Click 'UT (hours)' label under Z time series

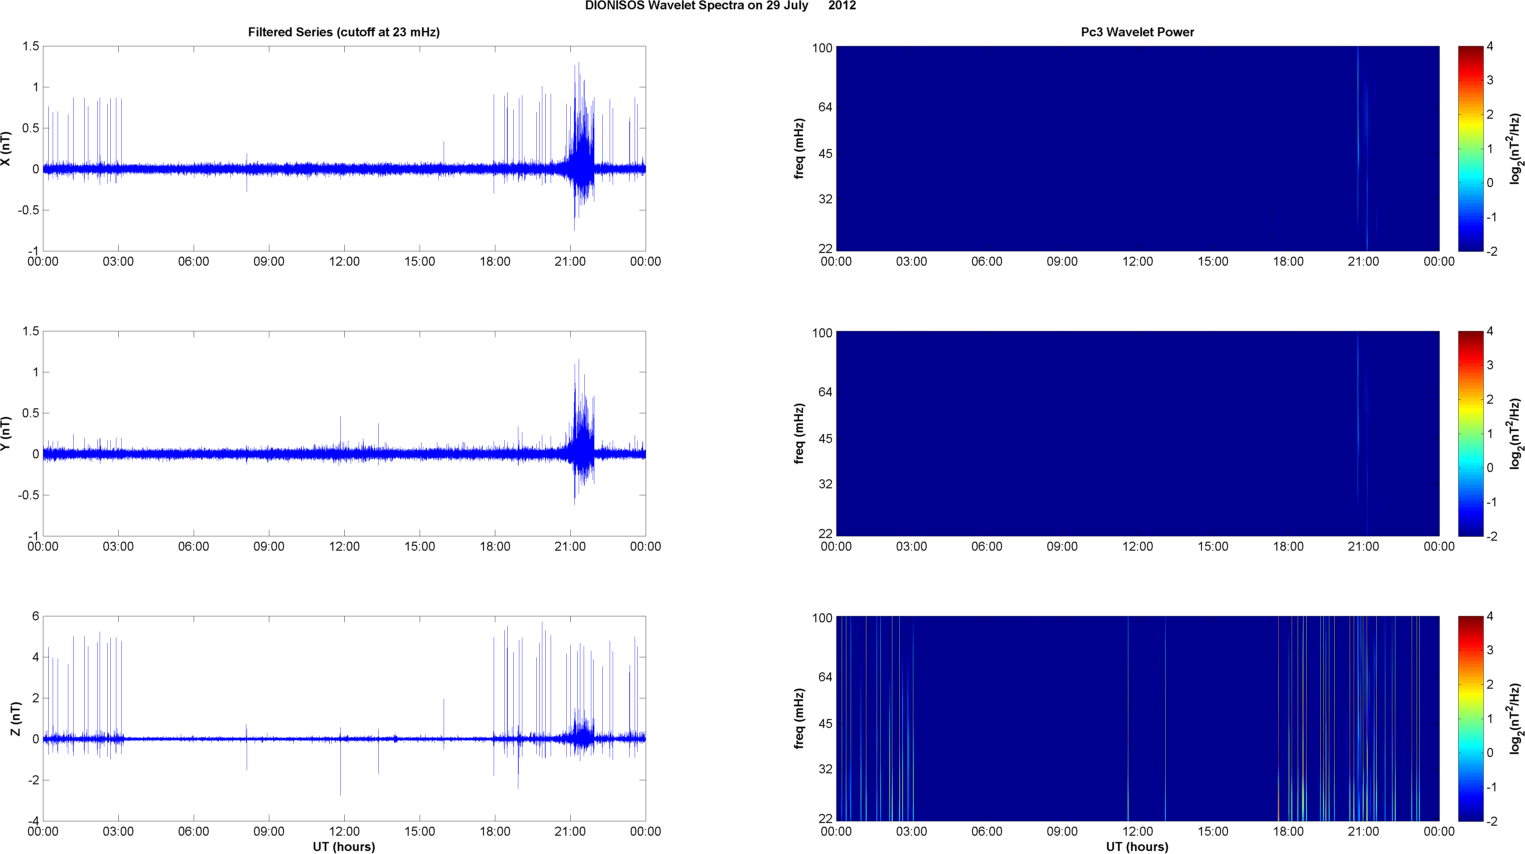(x=344, y=846)
